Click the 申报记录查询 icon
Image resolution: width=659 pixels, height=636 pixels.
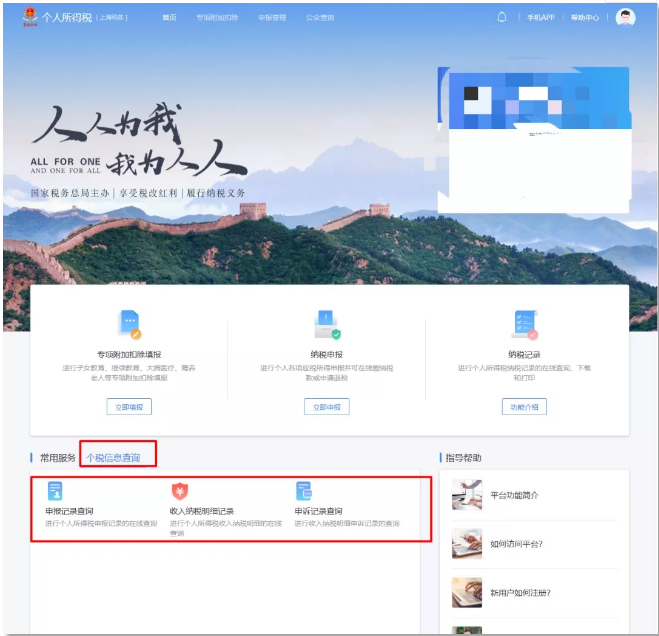coord(55,491)
